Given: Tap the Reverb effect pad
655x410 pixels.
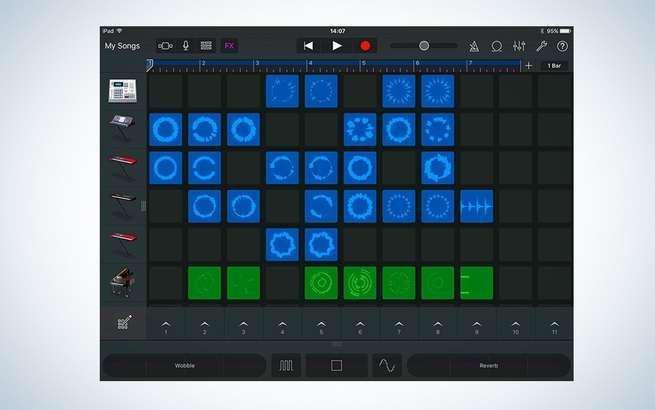Looking at the screenshot, I should [489, 366].
